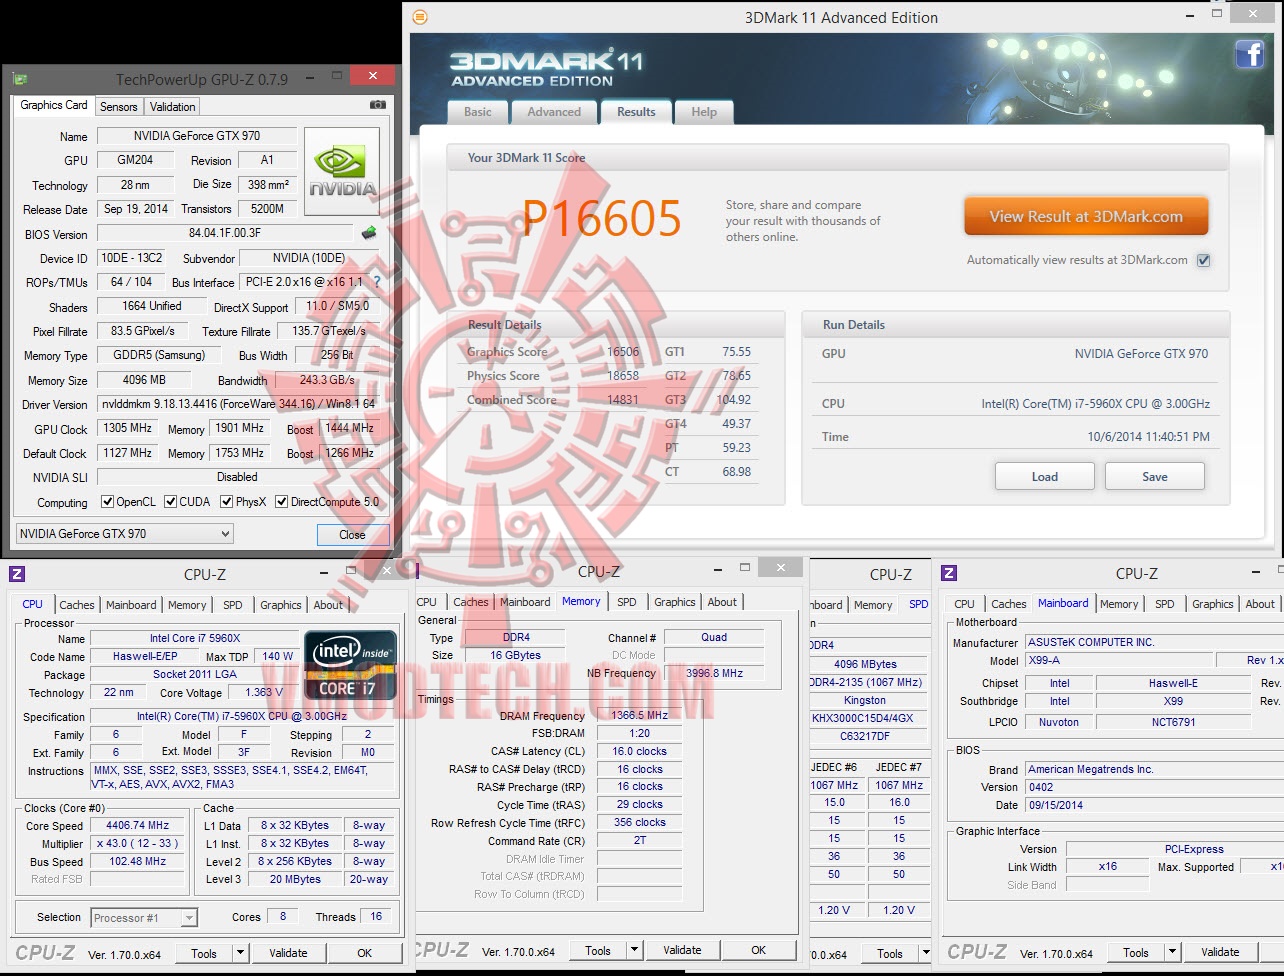
Task: Click the Bus Interface question mark icon
Action: point(377,282)
